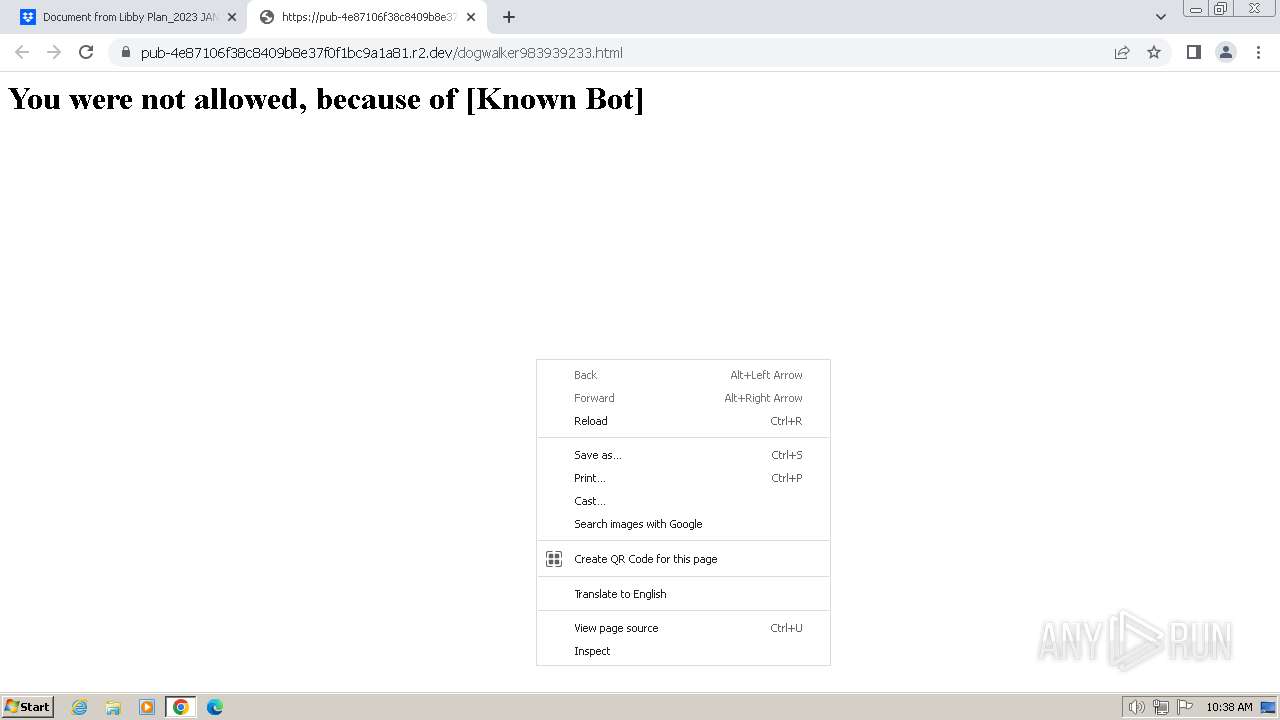Minimize the Chrome window

[1196, 8]
